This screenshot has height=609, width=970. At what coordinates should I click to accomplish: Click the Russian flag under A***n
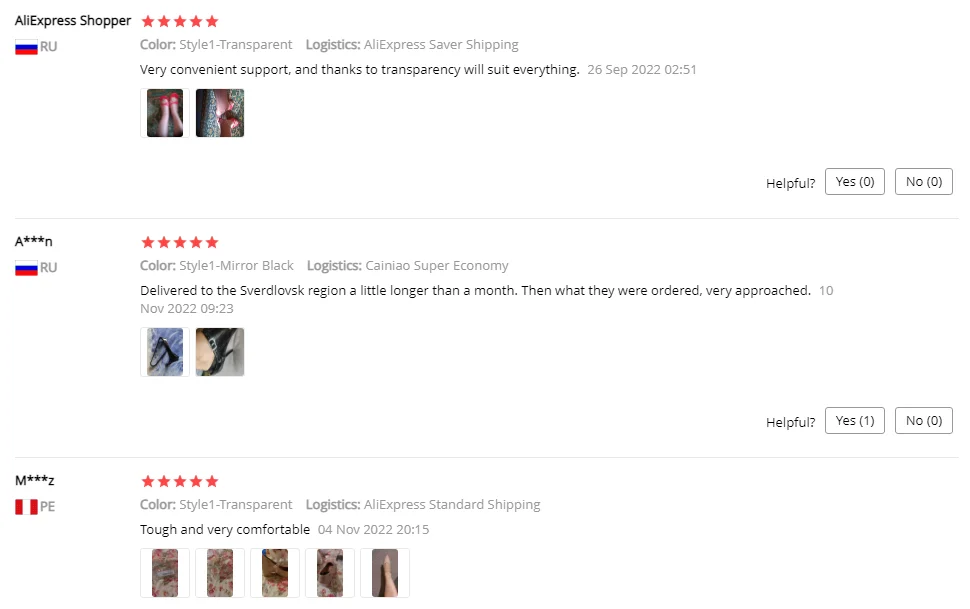pyautogui.click(x=26, y=268)
